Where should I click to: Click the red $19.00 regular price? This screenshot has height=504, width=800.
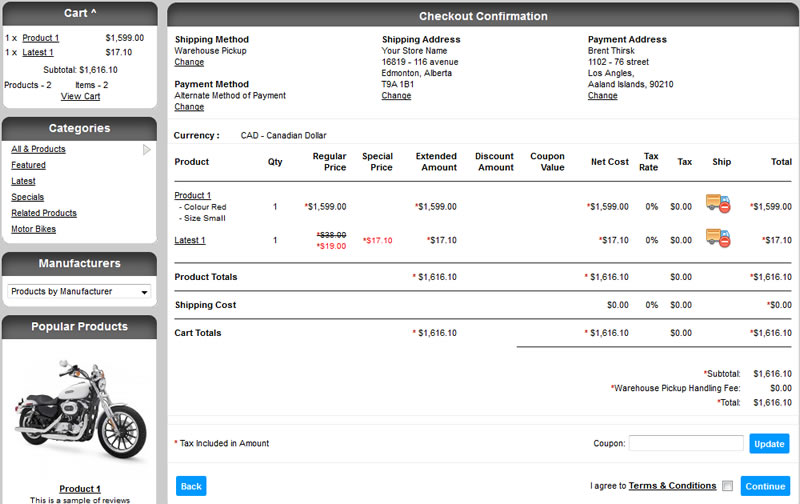click(x=331, y=246)
